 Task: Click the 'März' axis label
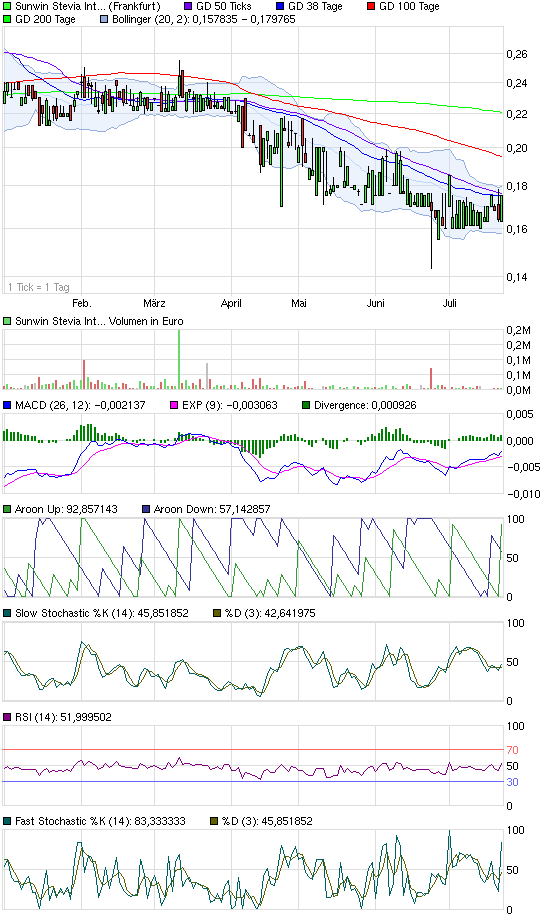pyautogui.click(x=155, y=303)
